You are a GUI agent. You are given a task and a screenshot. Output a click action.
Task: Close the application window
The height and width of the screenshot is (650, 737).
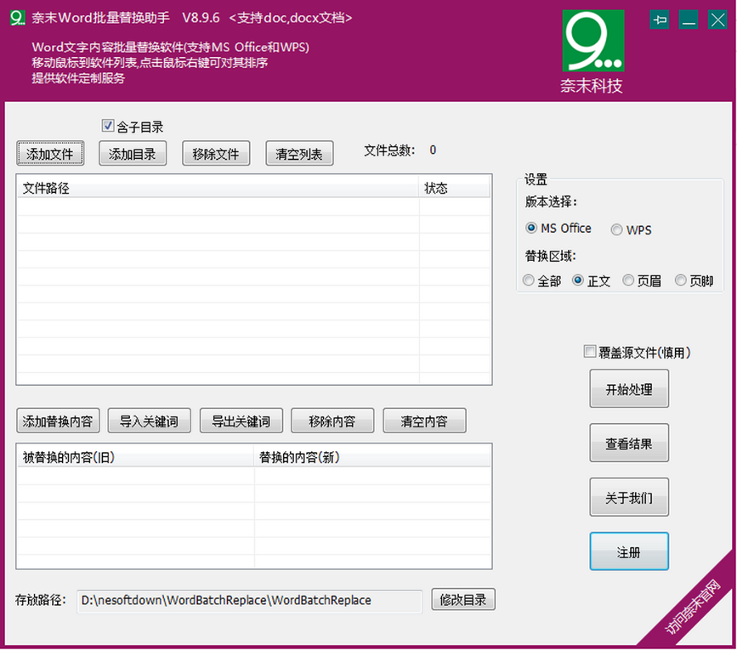(718, 20)
